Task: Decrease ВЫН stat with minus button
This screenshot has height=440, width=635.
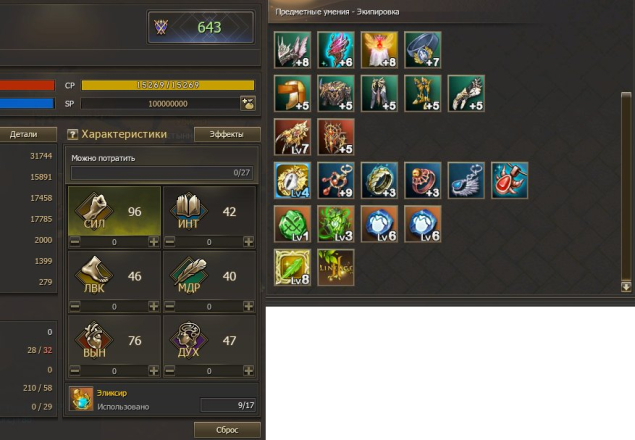Action: point(75,370)
